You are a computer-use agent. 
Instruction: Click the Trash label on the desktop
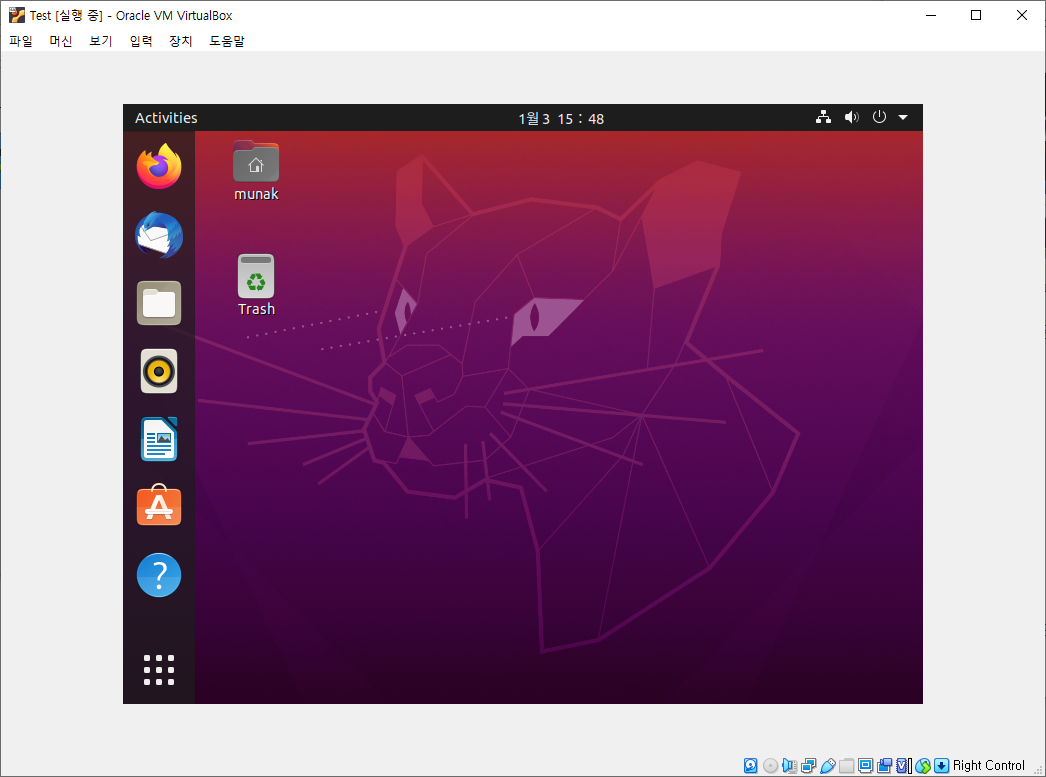256,309
